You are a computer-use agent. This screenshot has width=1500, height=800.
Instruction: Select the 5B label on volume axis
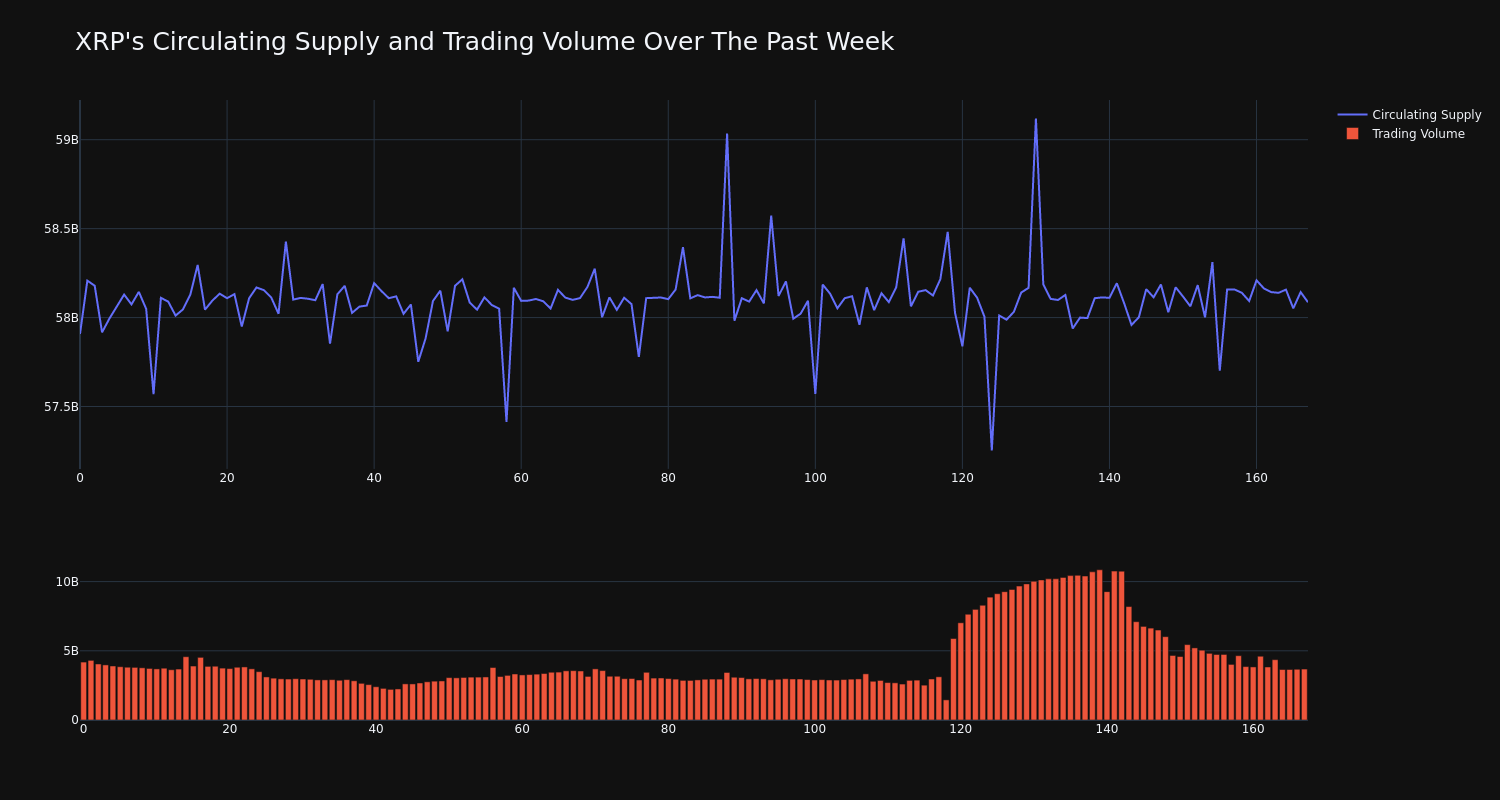(70, 651)
